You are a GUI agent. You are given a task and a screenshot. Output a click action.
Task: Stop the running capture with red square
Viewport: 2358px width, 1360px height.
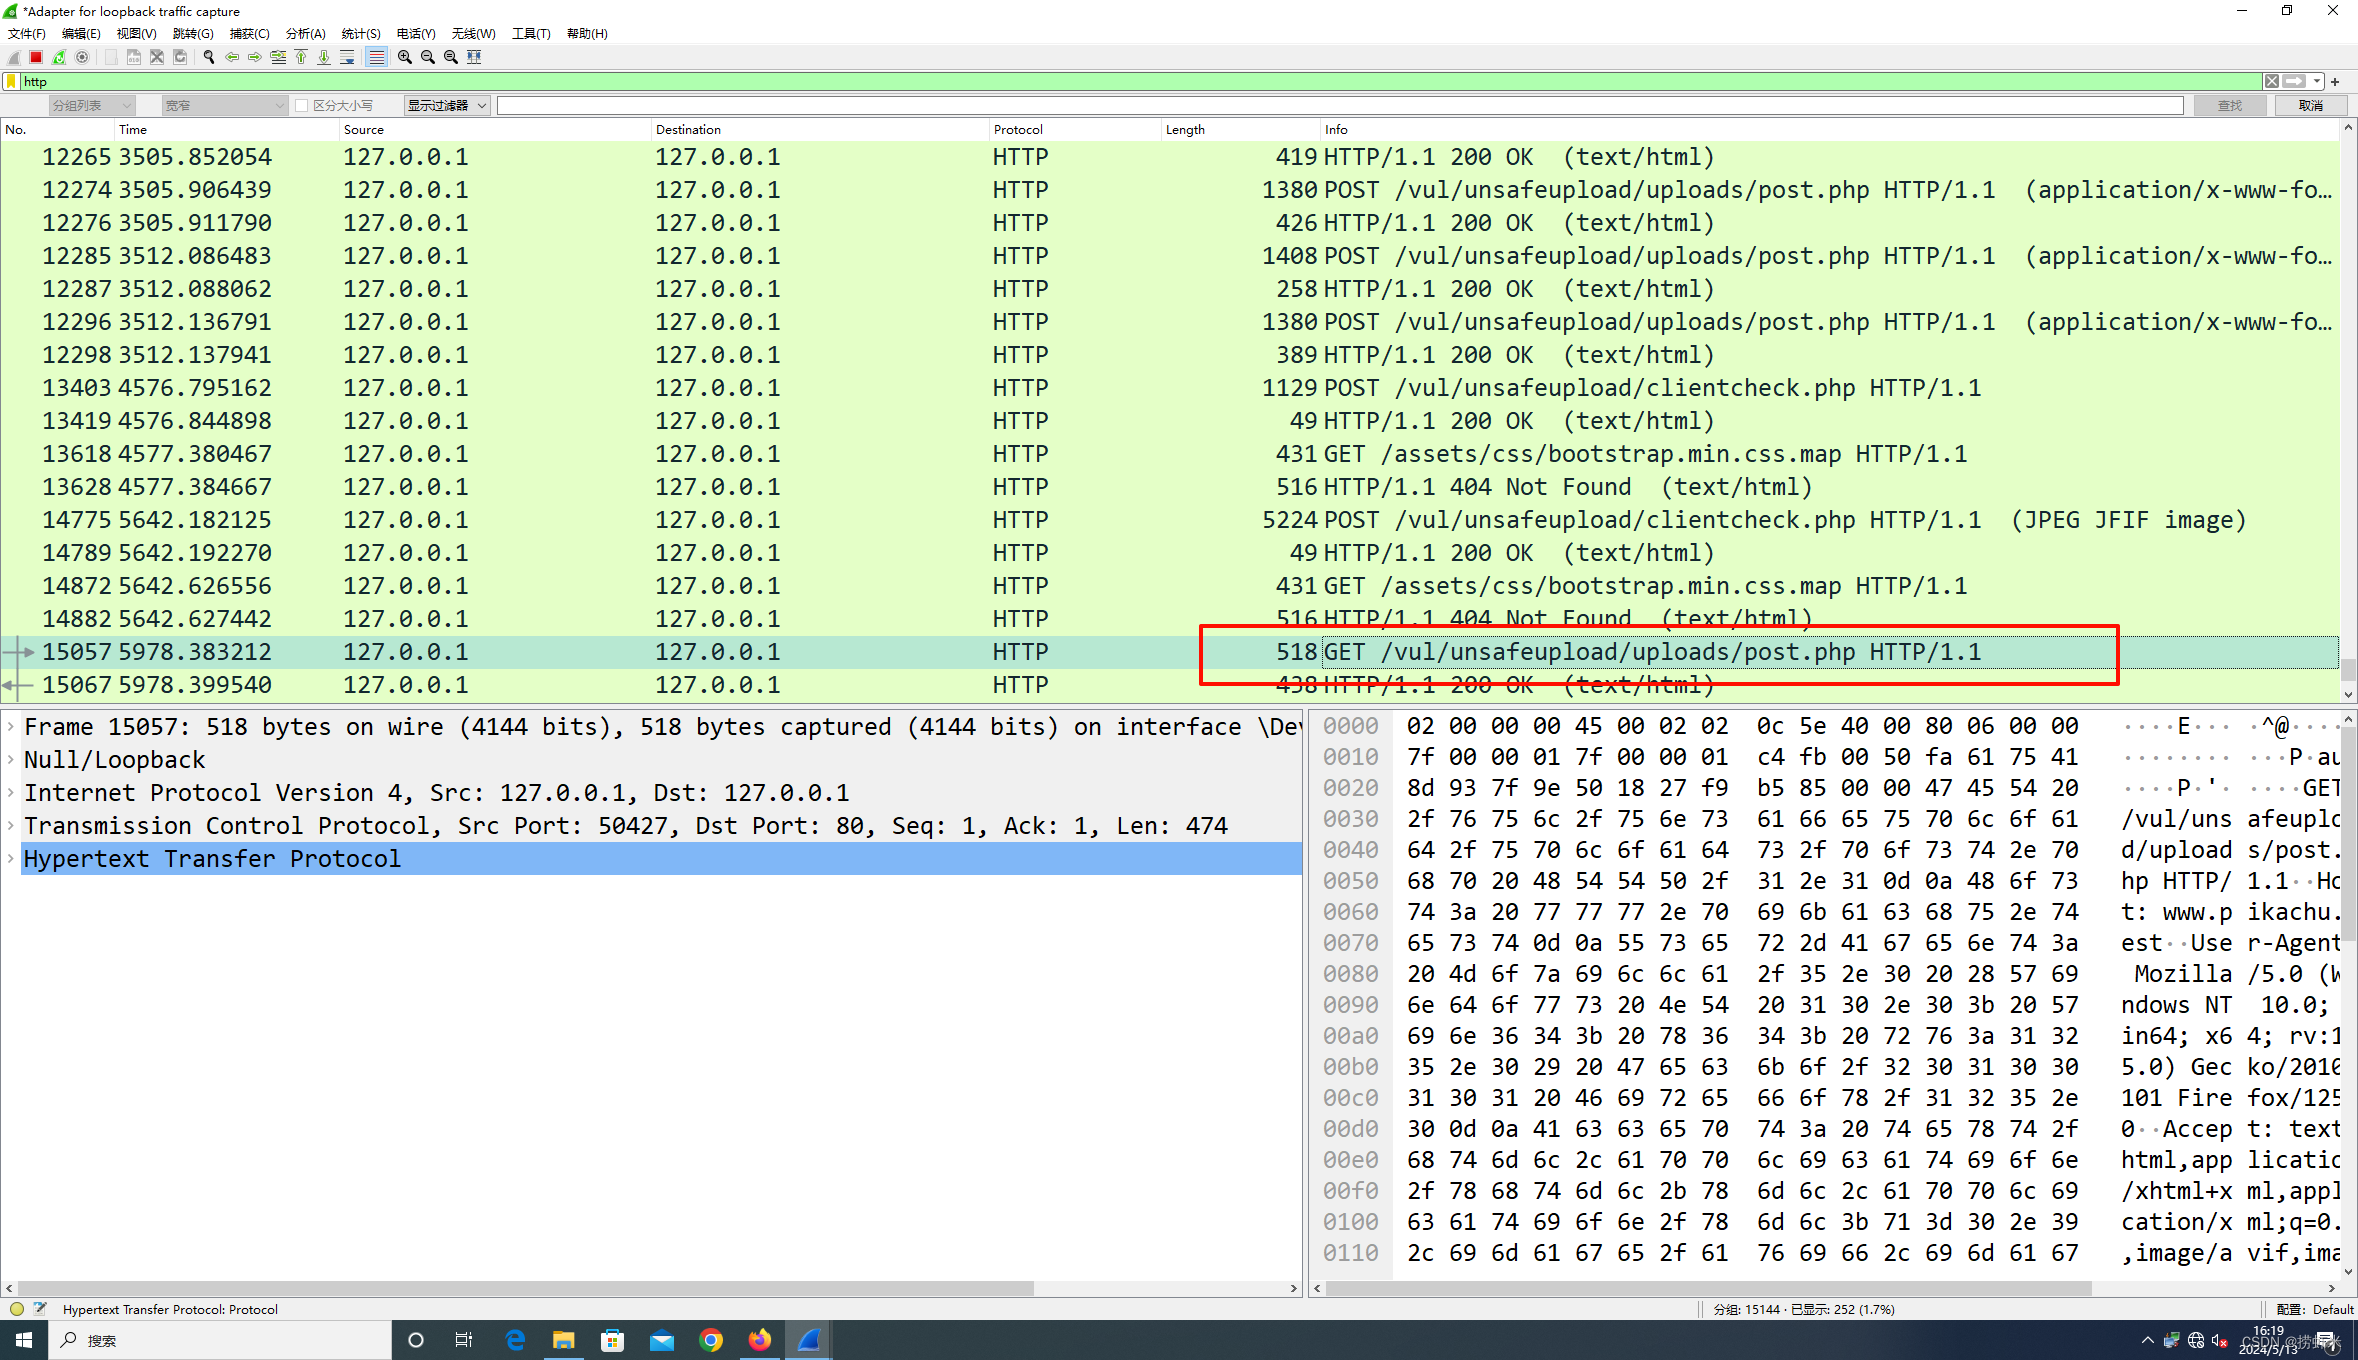(36, 57)
